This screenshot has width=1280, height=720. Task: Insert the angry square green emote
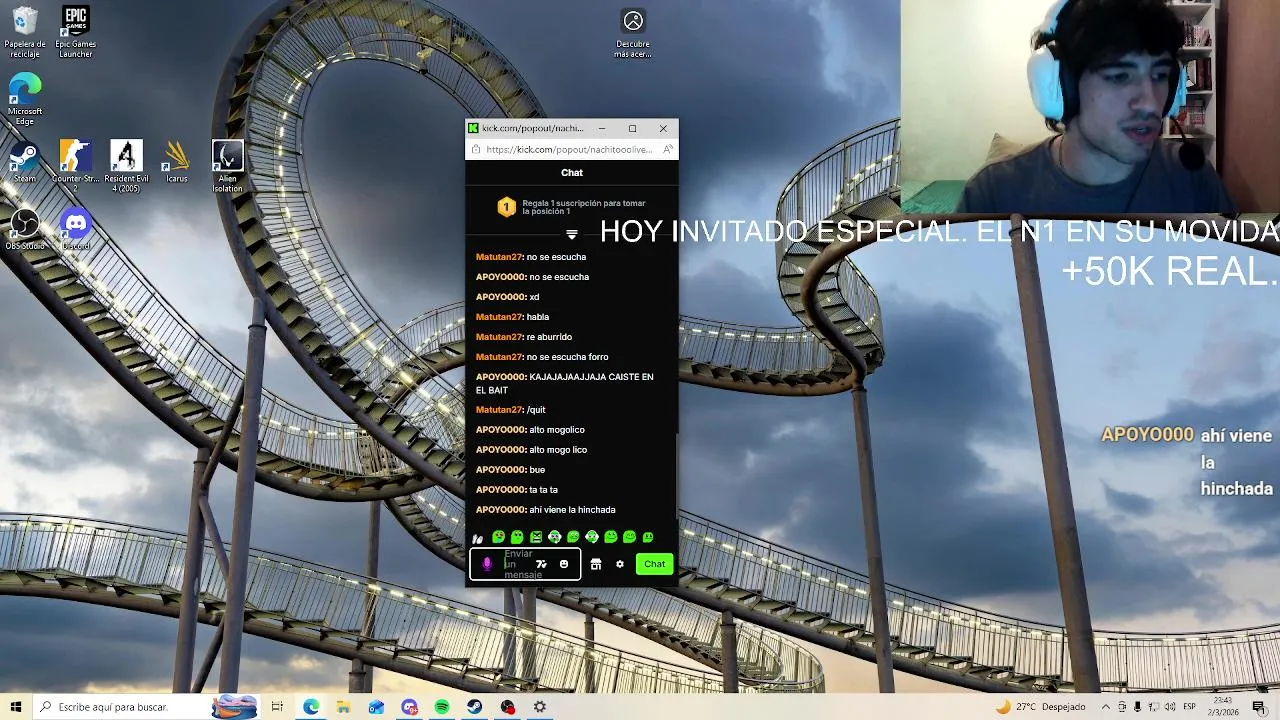pos(536,537)
